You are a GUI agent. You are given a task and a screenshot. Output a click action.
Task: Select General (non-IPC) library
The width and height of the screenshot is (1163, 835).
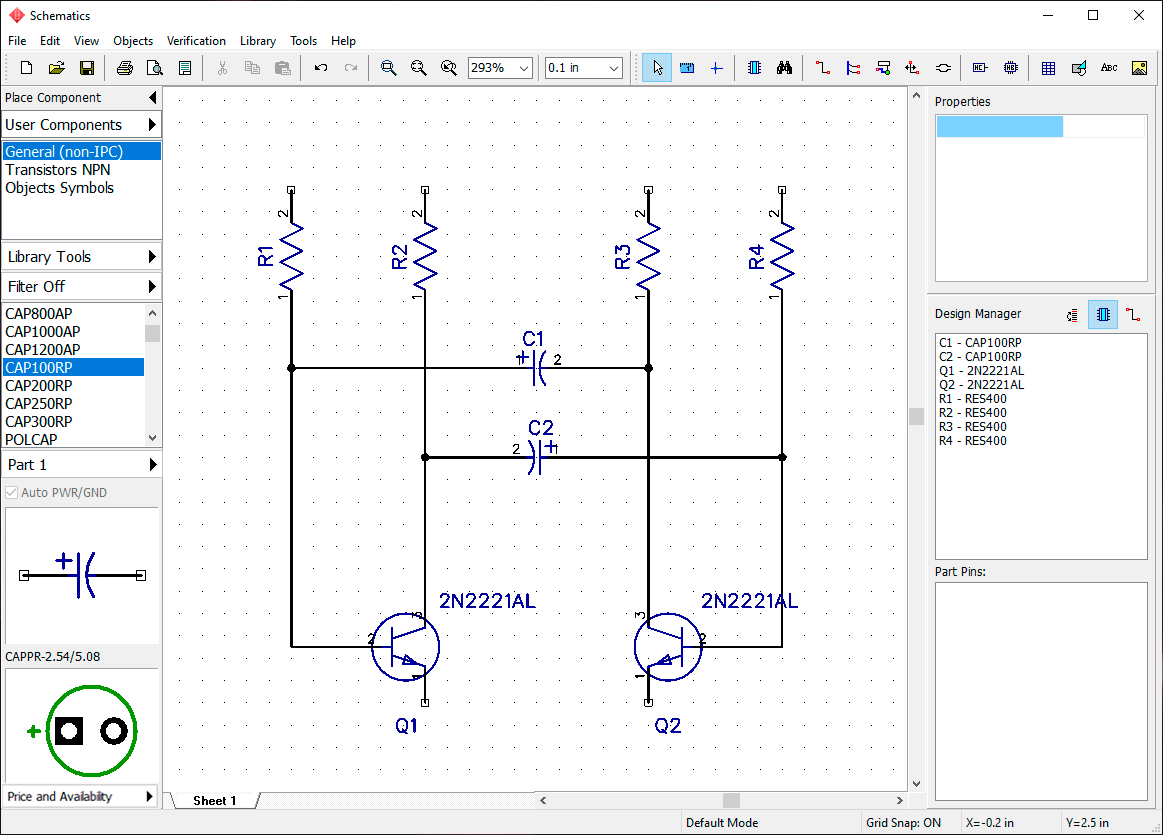[82, 151]
